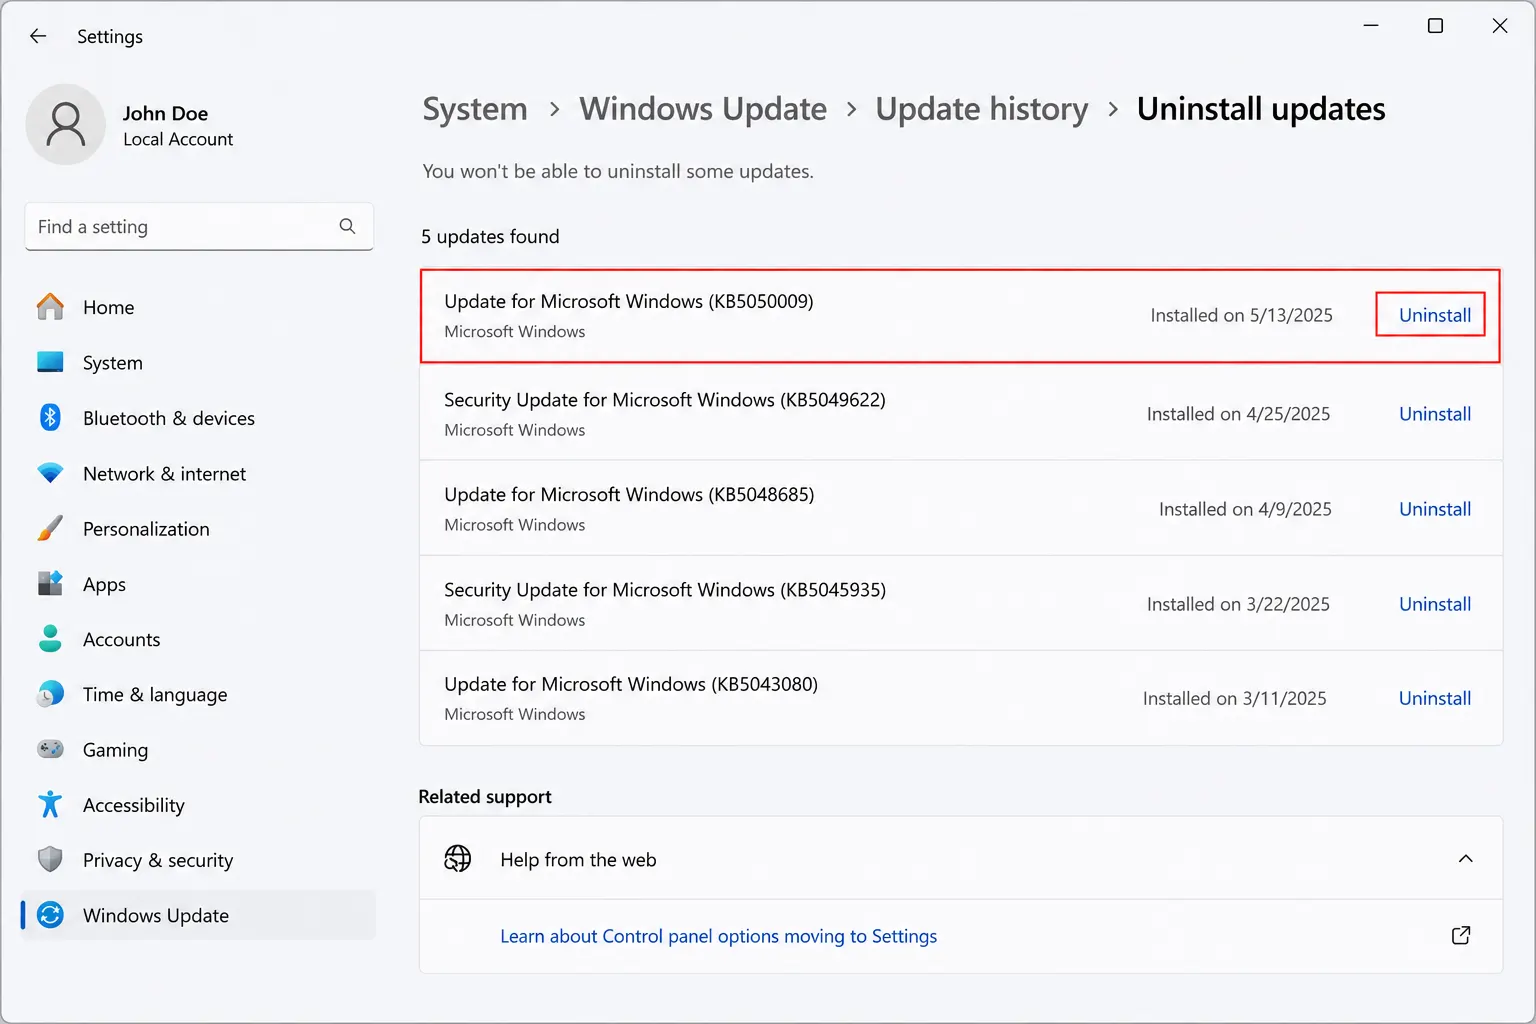Go to Windows Update breadcrumb
Screen dimensions: 1536x1024
pyautogui.click(x=703, y=109)
